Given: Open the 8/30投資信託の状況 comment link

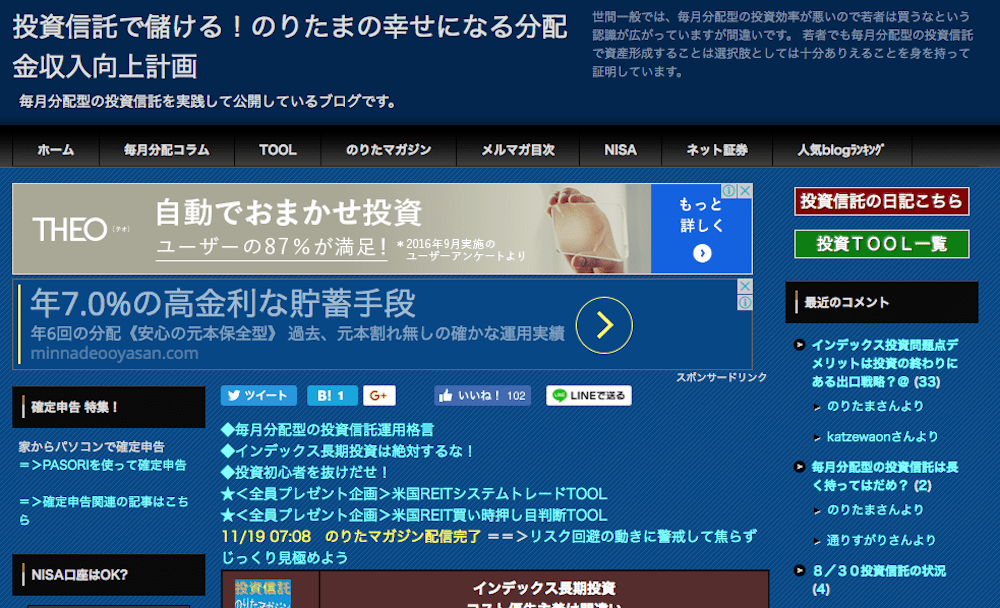Looking at the screenshot, I should 879,571.
